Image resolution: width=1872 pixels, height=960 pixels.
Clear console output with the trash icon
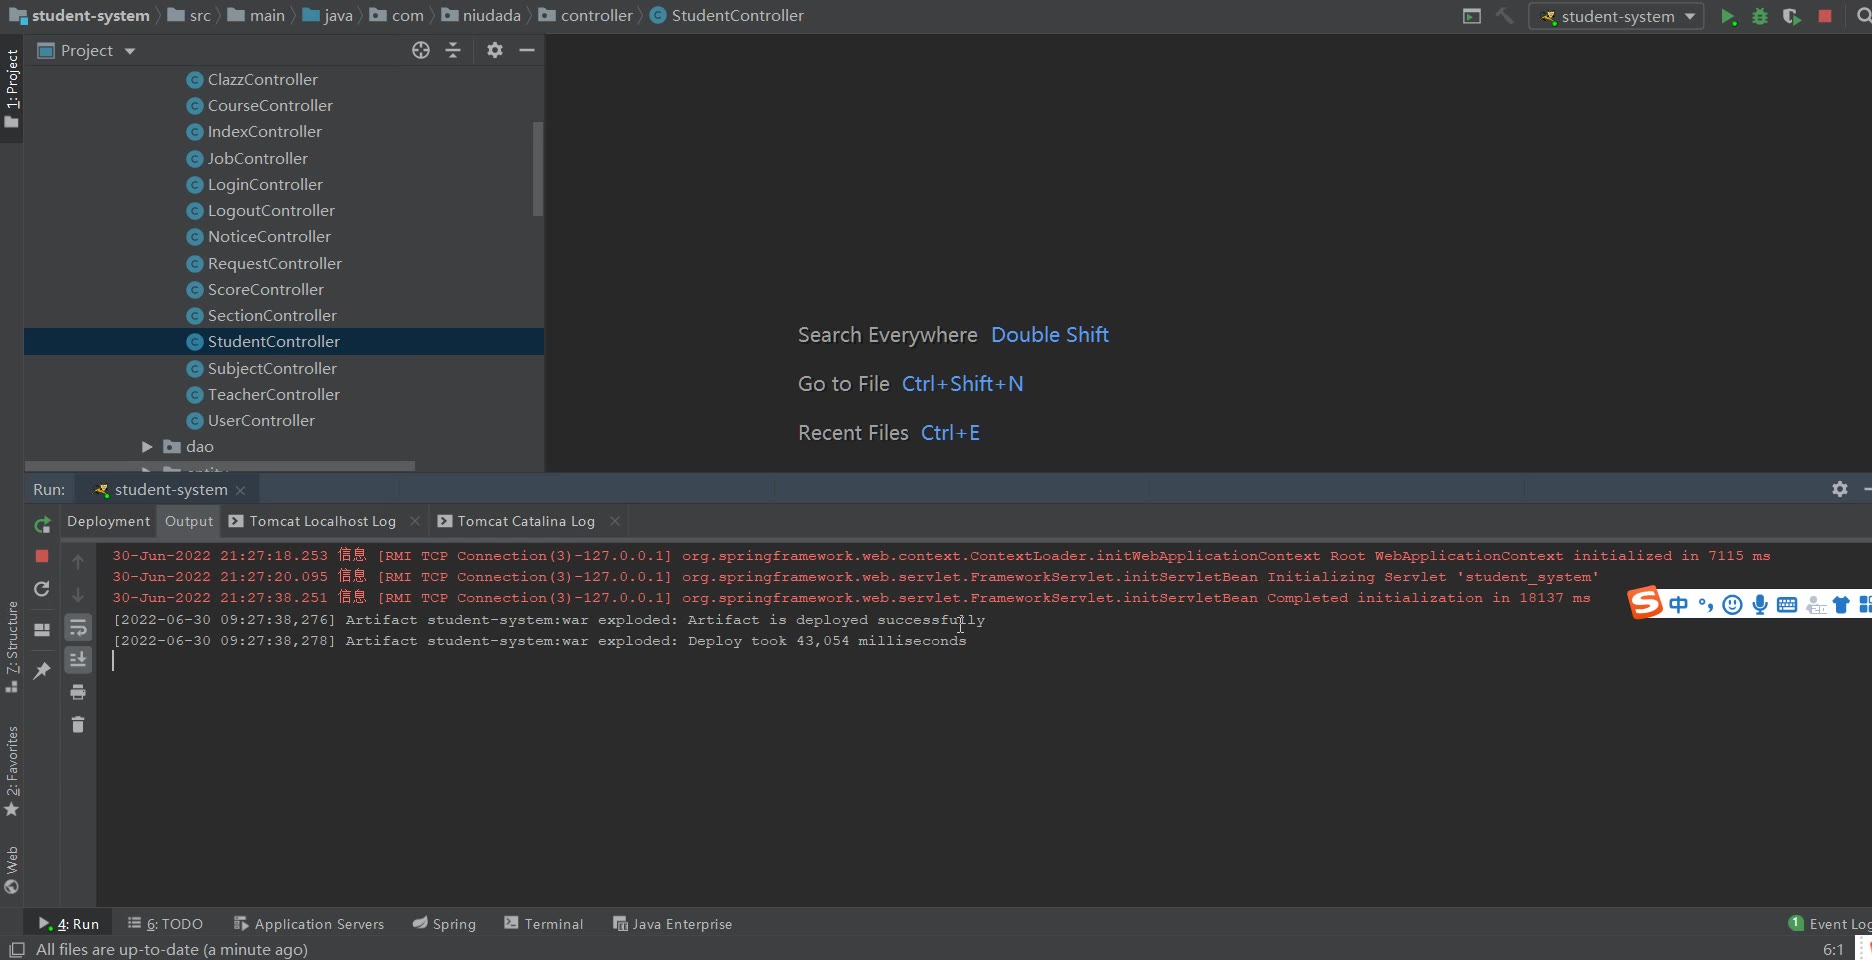78,725
